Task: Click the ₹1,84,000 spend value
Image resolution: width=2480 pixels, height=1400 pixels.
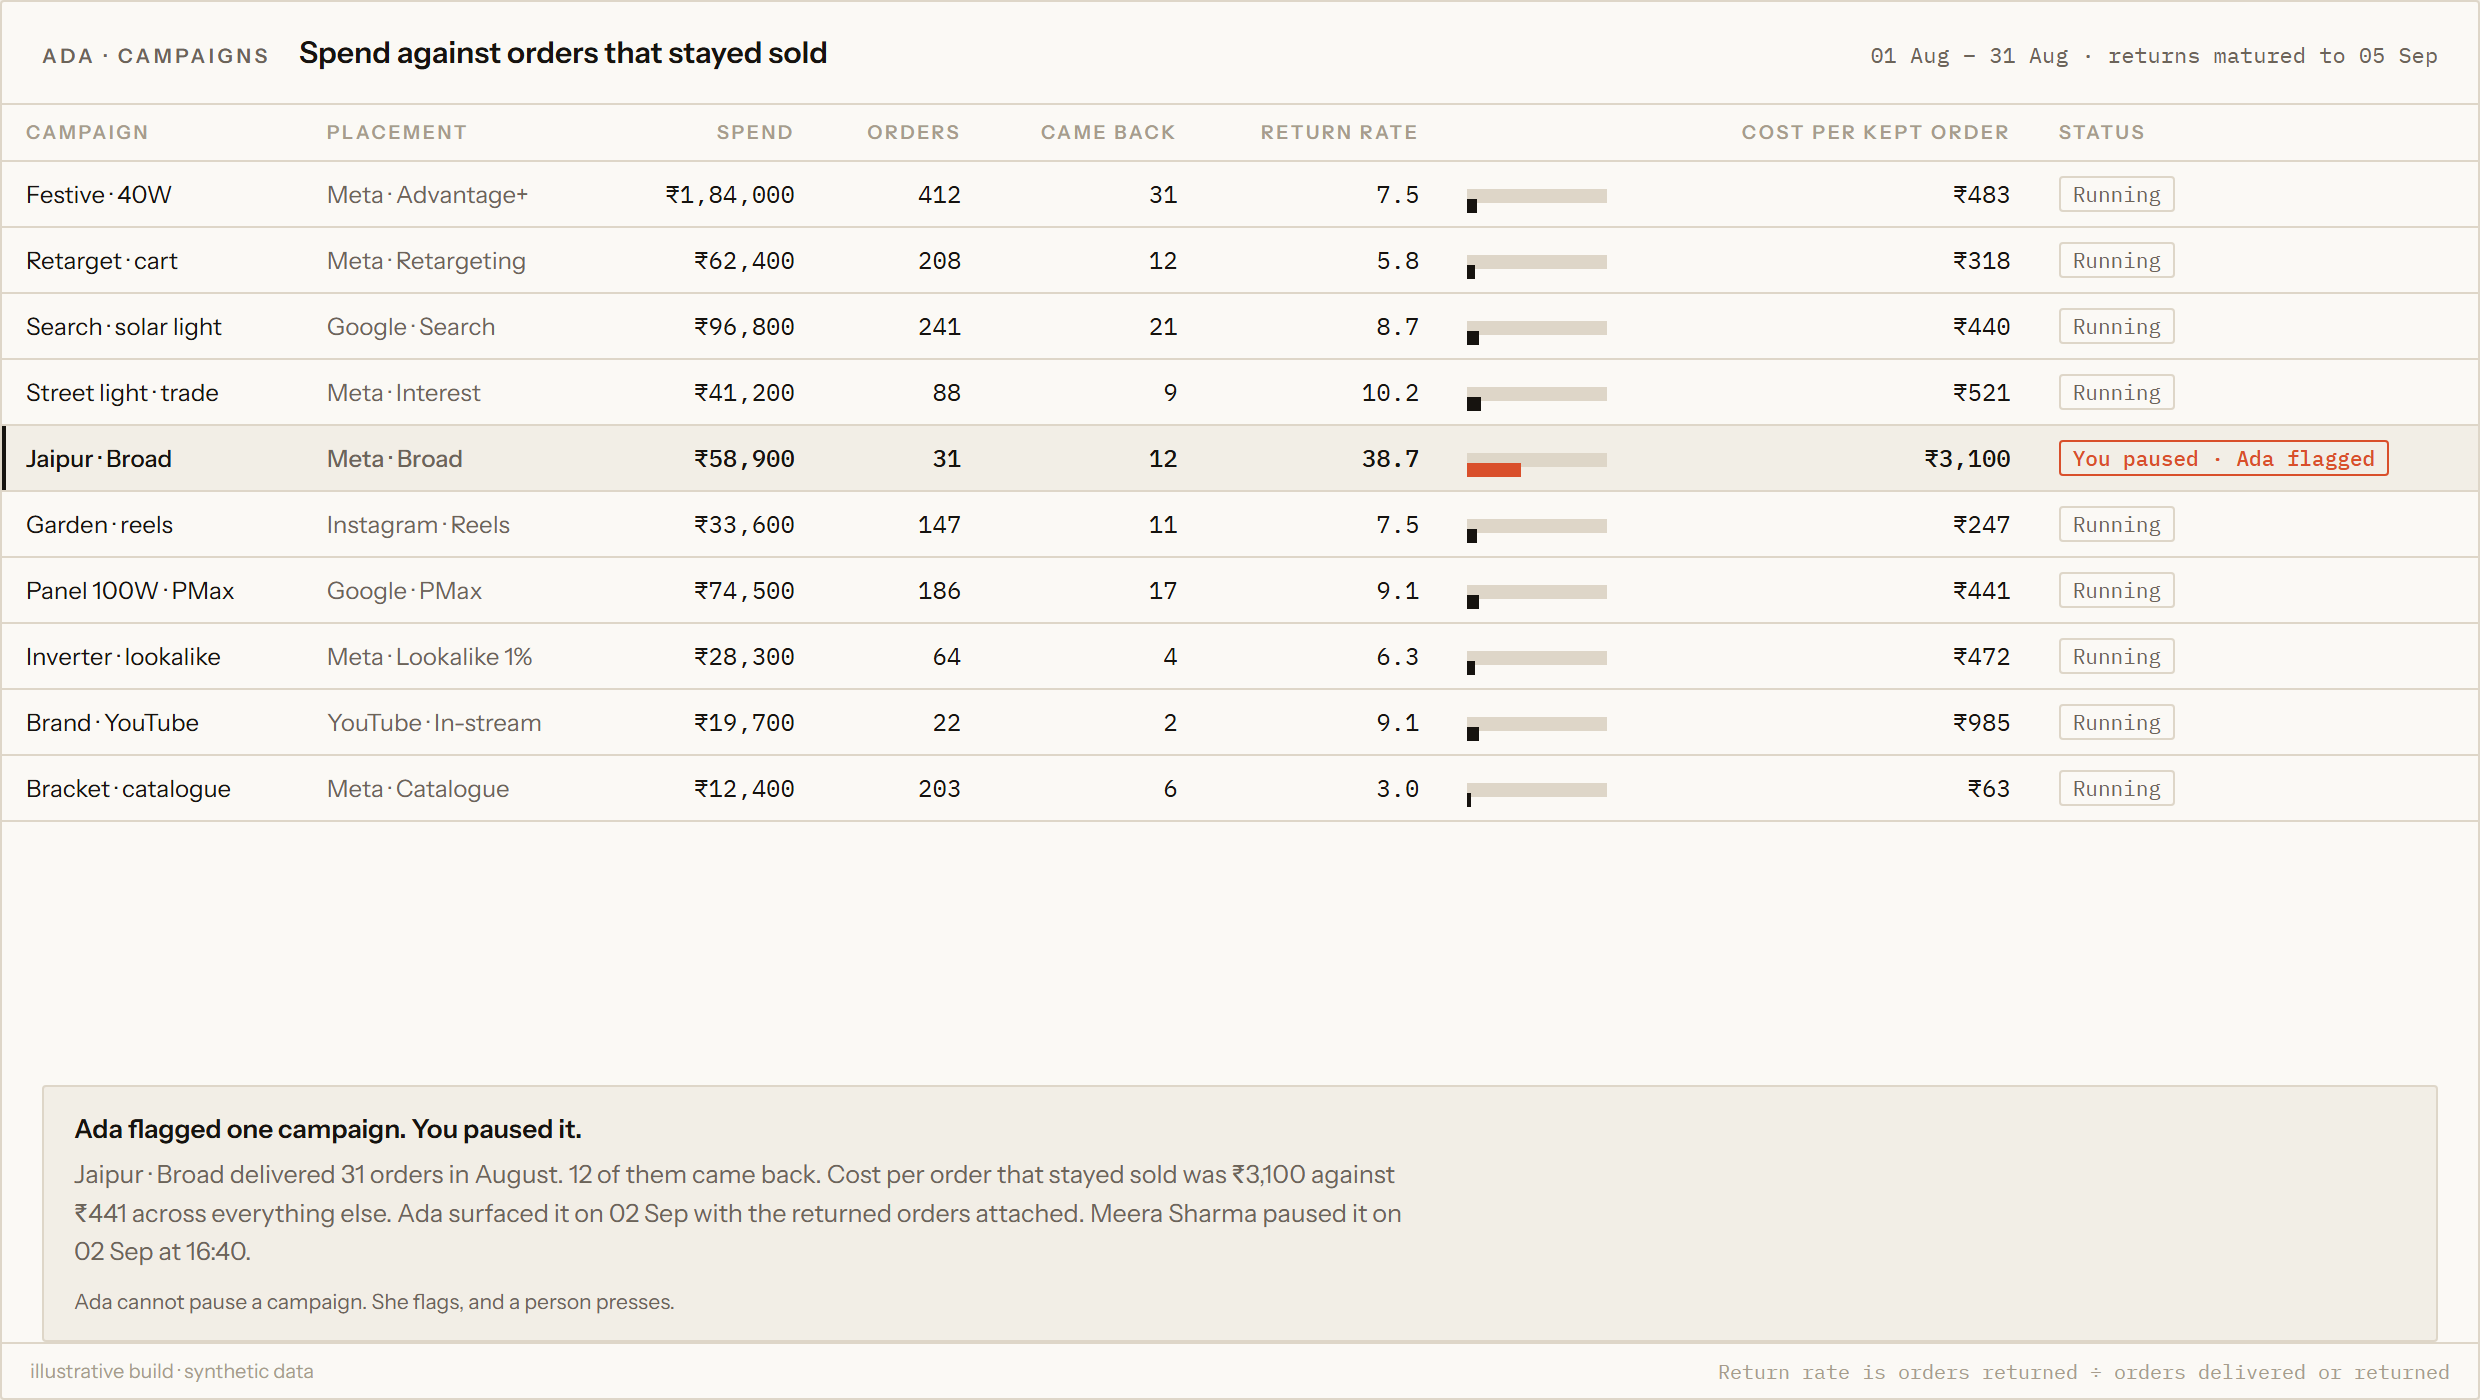Action: pyautogui.click(x=730, y=195)
